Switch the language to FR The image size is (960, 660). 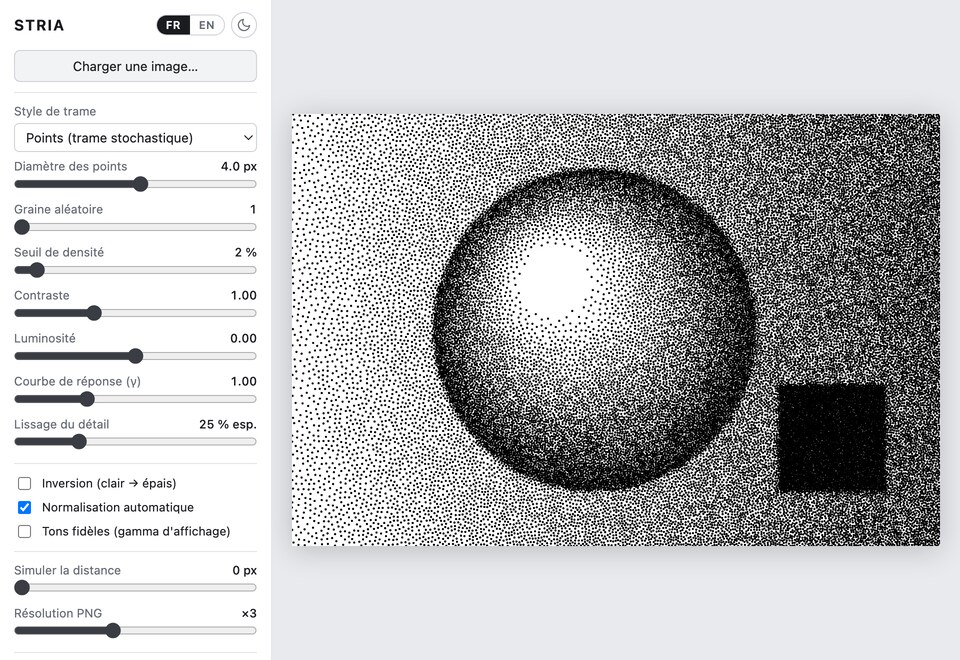(173, 25)
